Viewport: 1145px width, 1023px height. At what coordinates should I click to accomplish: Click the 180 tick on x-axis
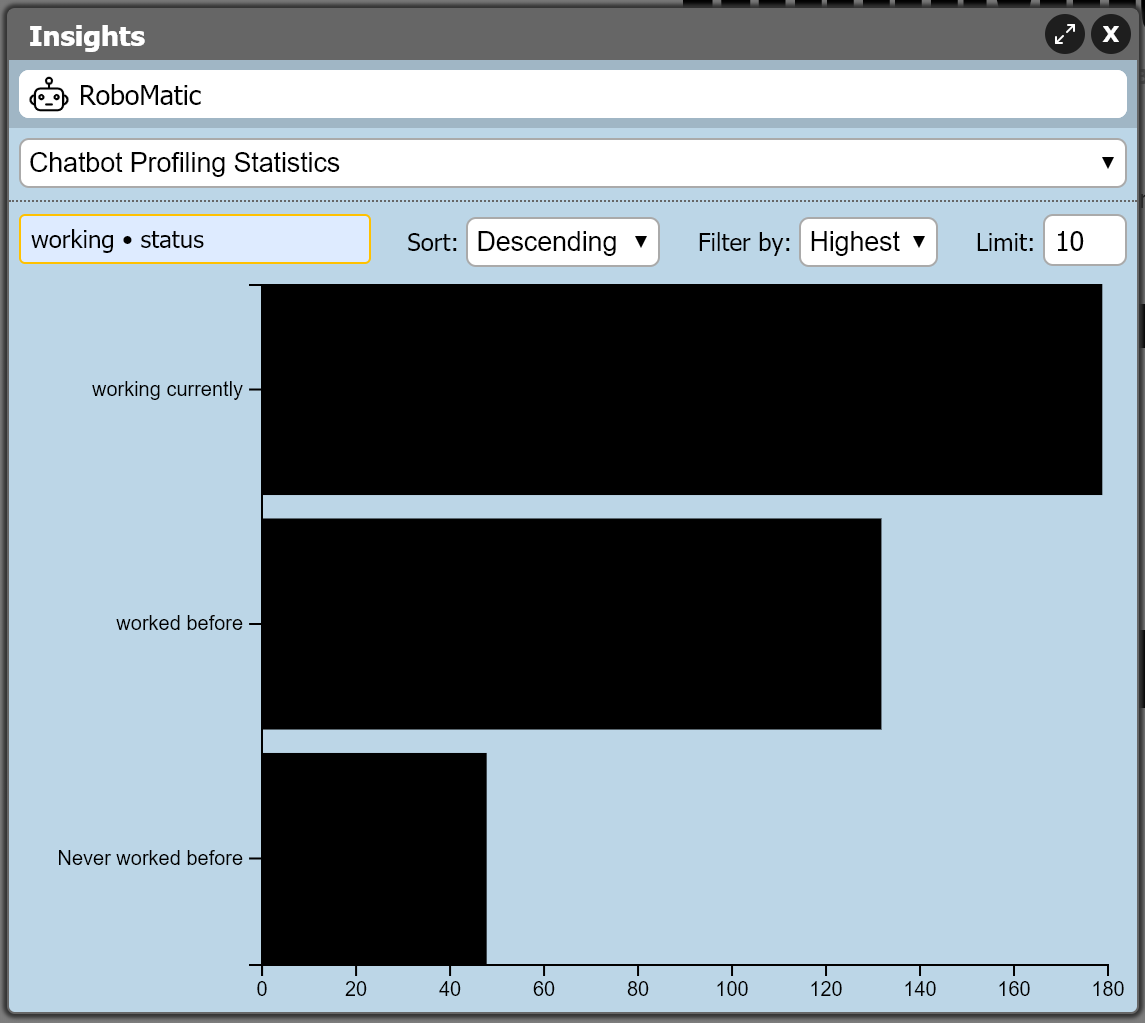pyautogui.click(x=1108, y=989)
